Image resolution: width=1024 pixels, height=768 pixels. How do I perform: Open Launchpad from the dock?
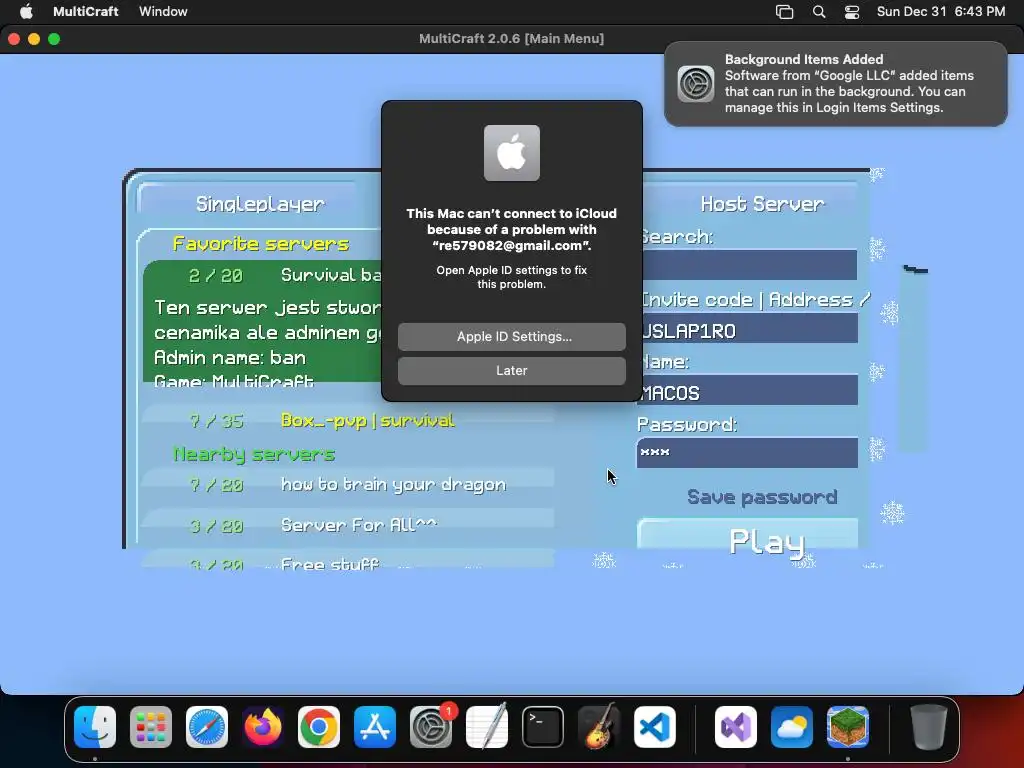[151, 727]
